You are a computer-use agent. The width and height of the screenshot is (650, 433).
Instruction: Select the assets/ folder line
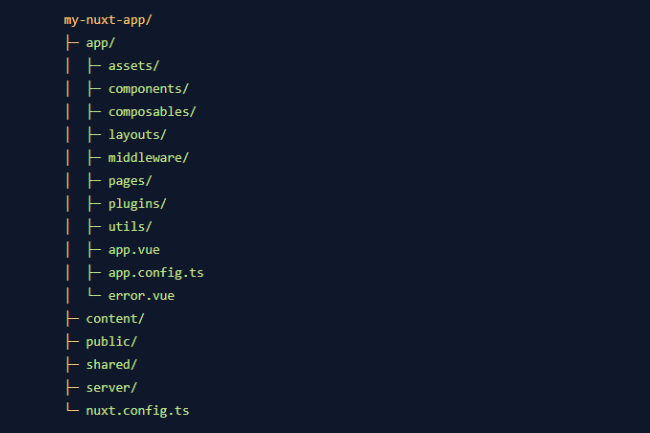click(x=133, y=66)
